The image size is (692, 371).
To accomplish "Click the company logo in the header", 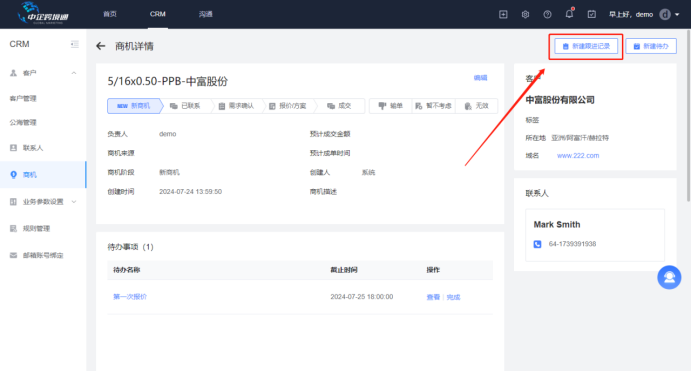I will 43,13.
